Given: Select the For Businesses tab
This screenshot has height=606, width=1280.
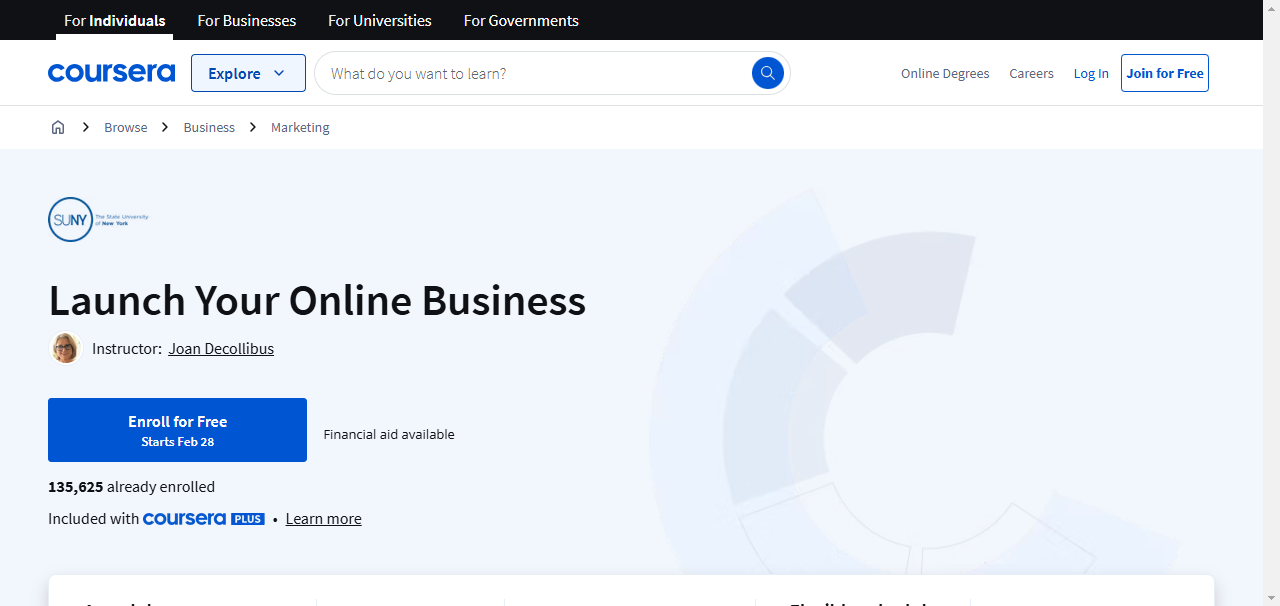Looking at the screenshot, I should tap(246, 20).
